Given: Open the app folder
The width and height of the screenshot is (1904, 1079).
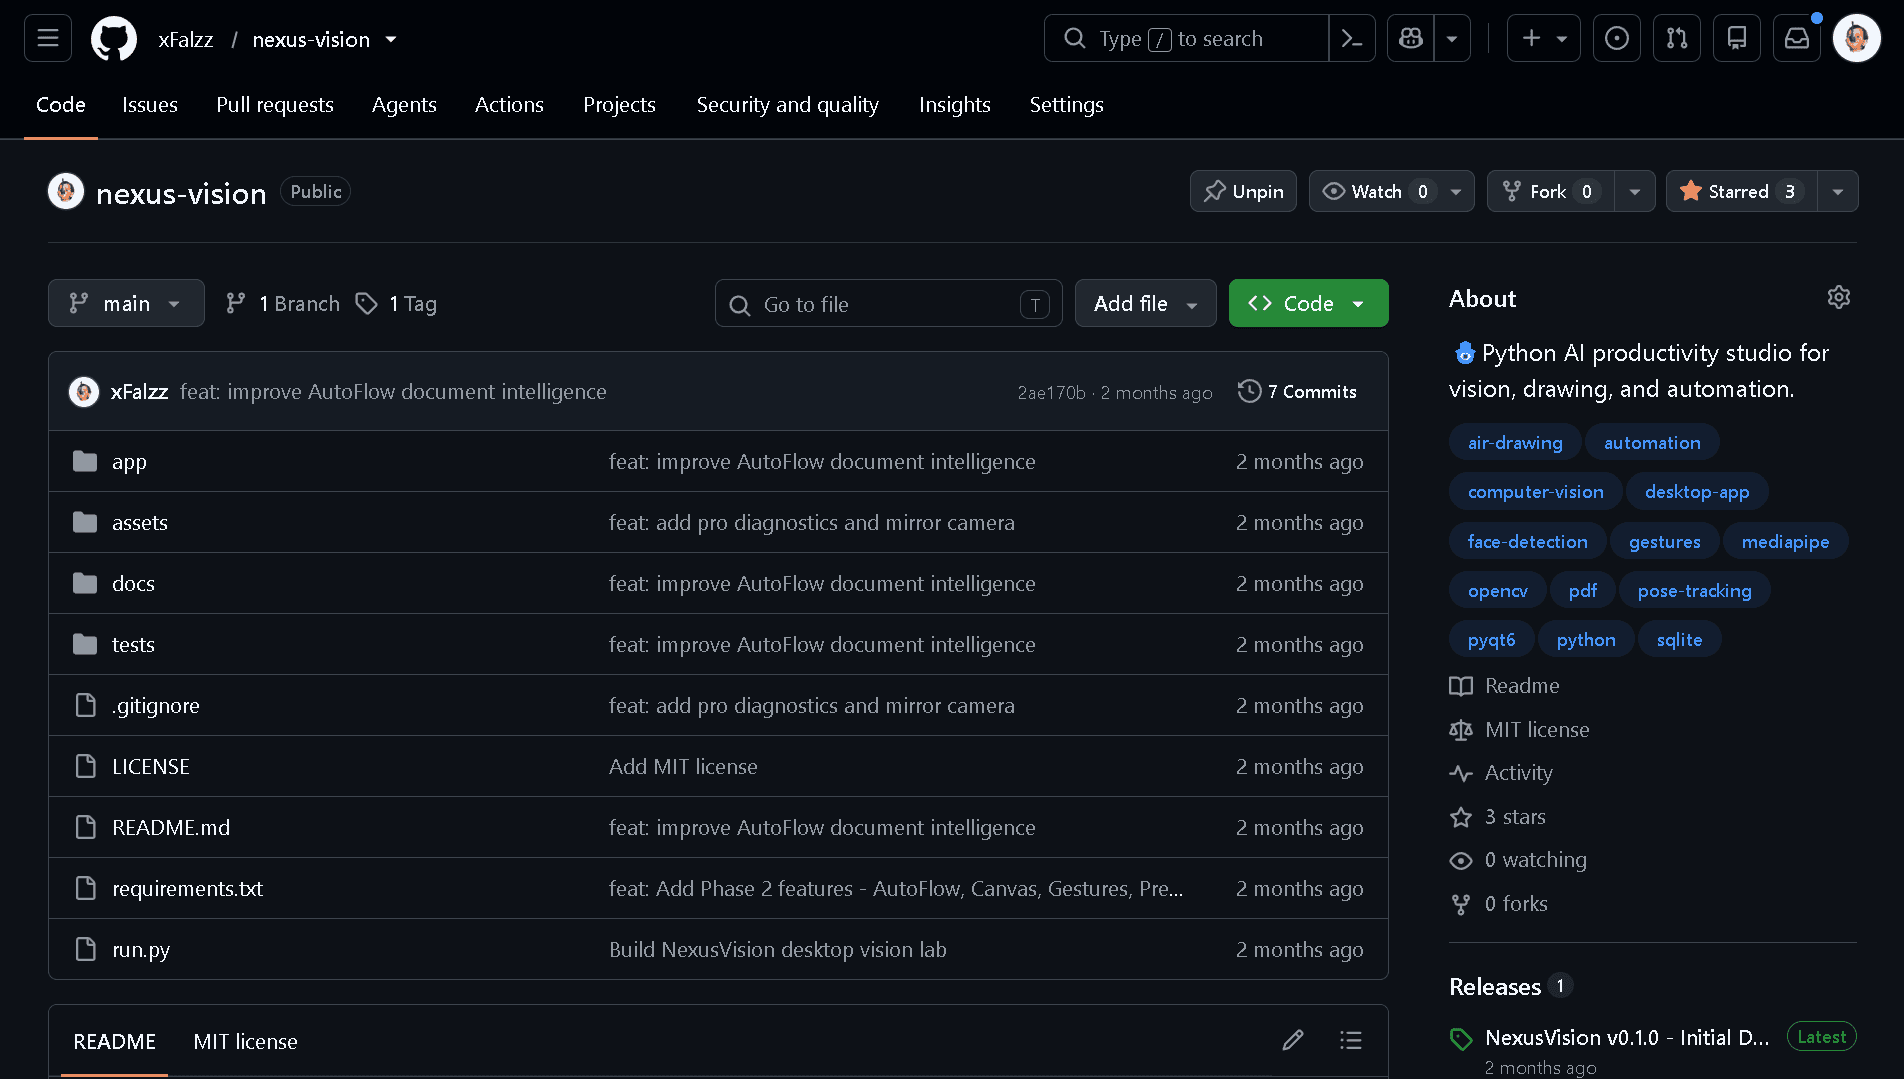Looking at the screenshot, I should 129,462.
